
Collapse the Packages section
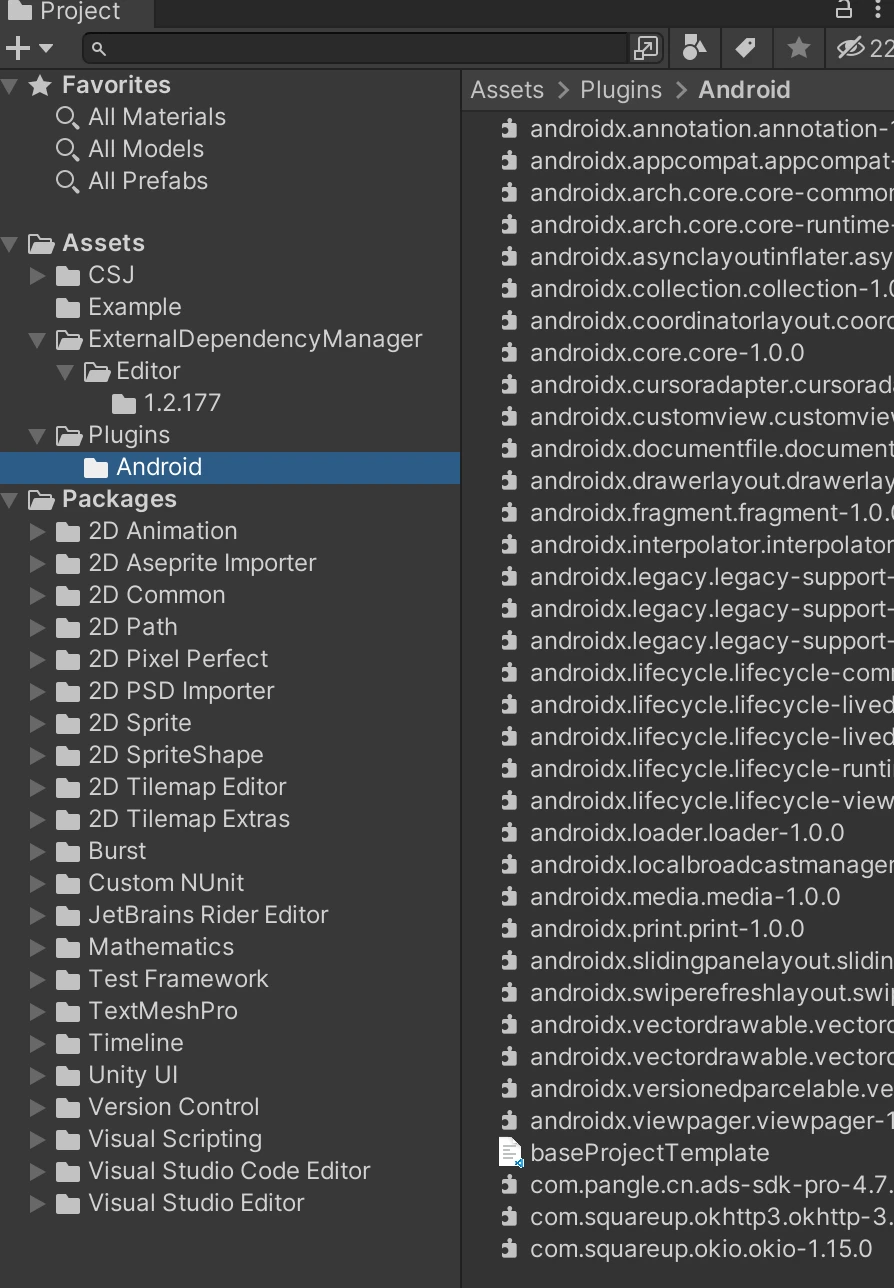pos(11,499)
